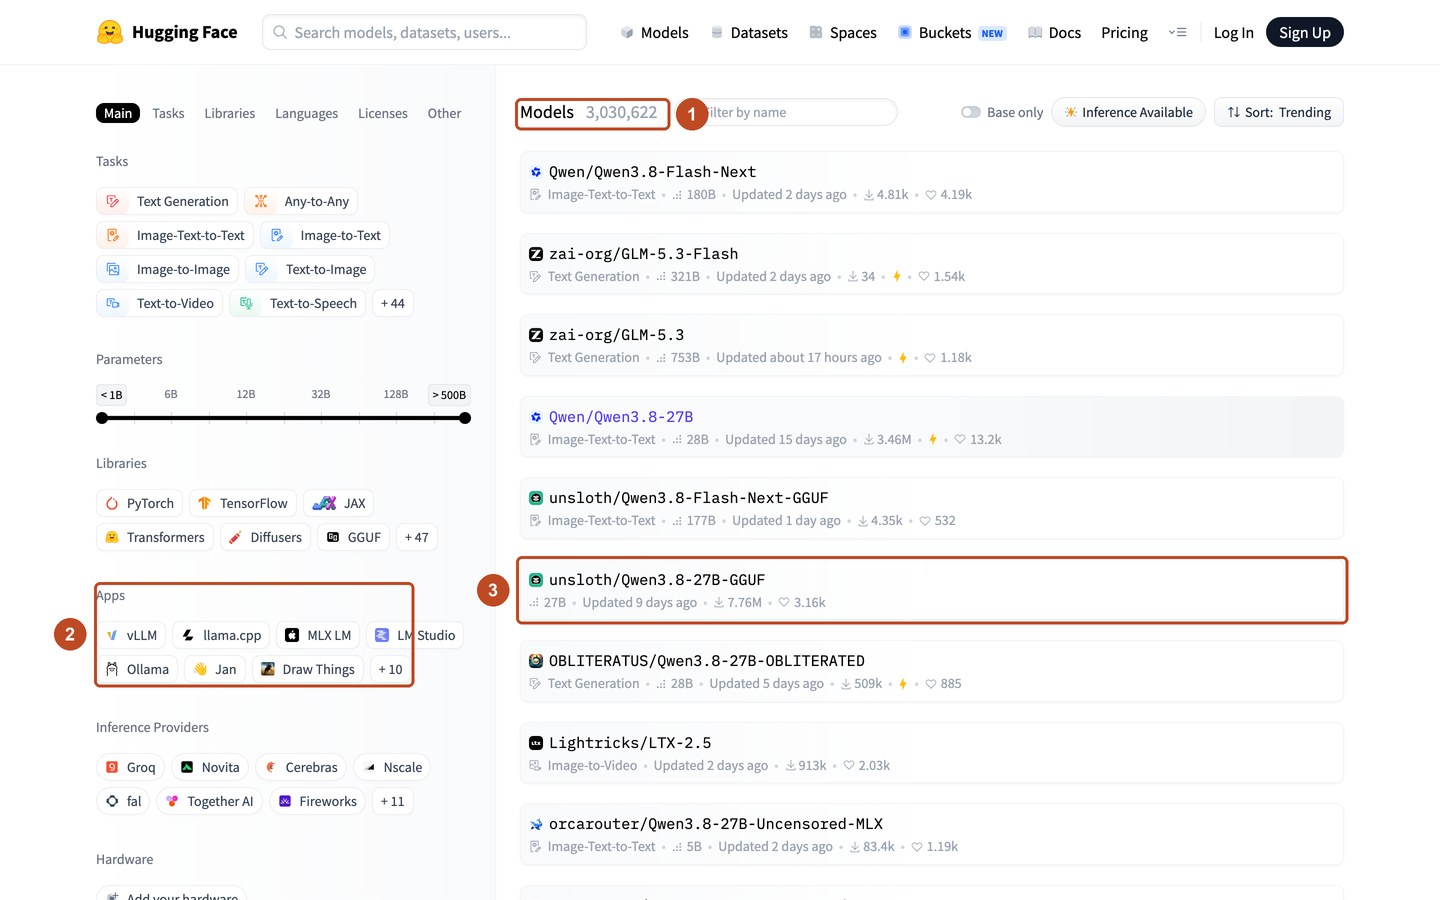This screenshot has width=1440, height=900.
Task: Expand +11 more inference providers
Action: (393, 801)
